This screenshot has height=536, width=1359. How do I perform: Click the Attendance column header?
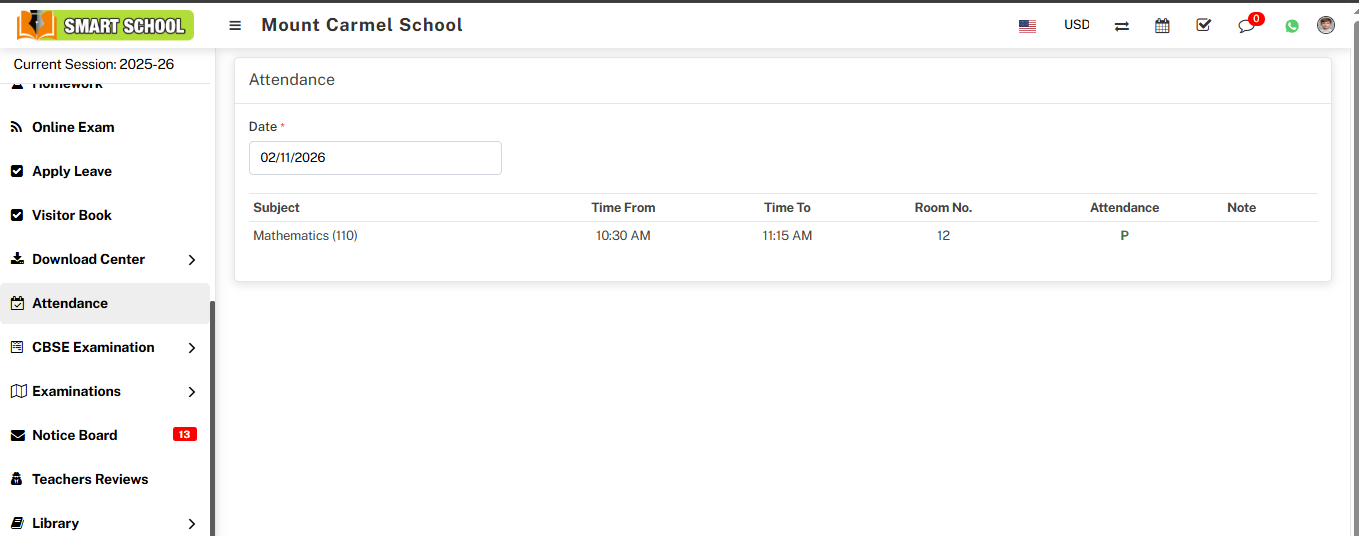(1124, 208)
